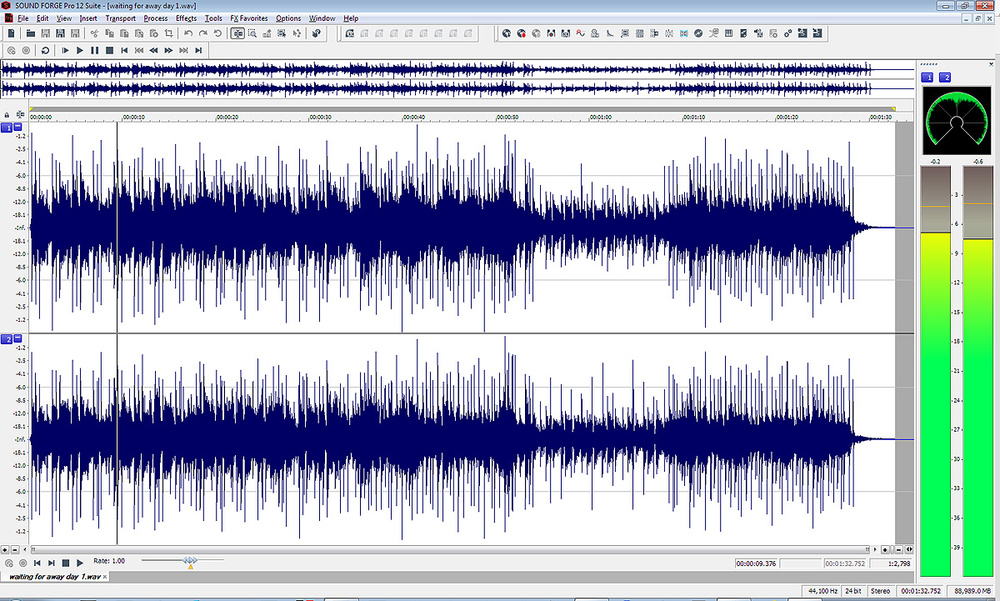Click the Open file folder icon
1000x601 pixels.
(30, 33)
